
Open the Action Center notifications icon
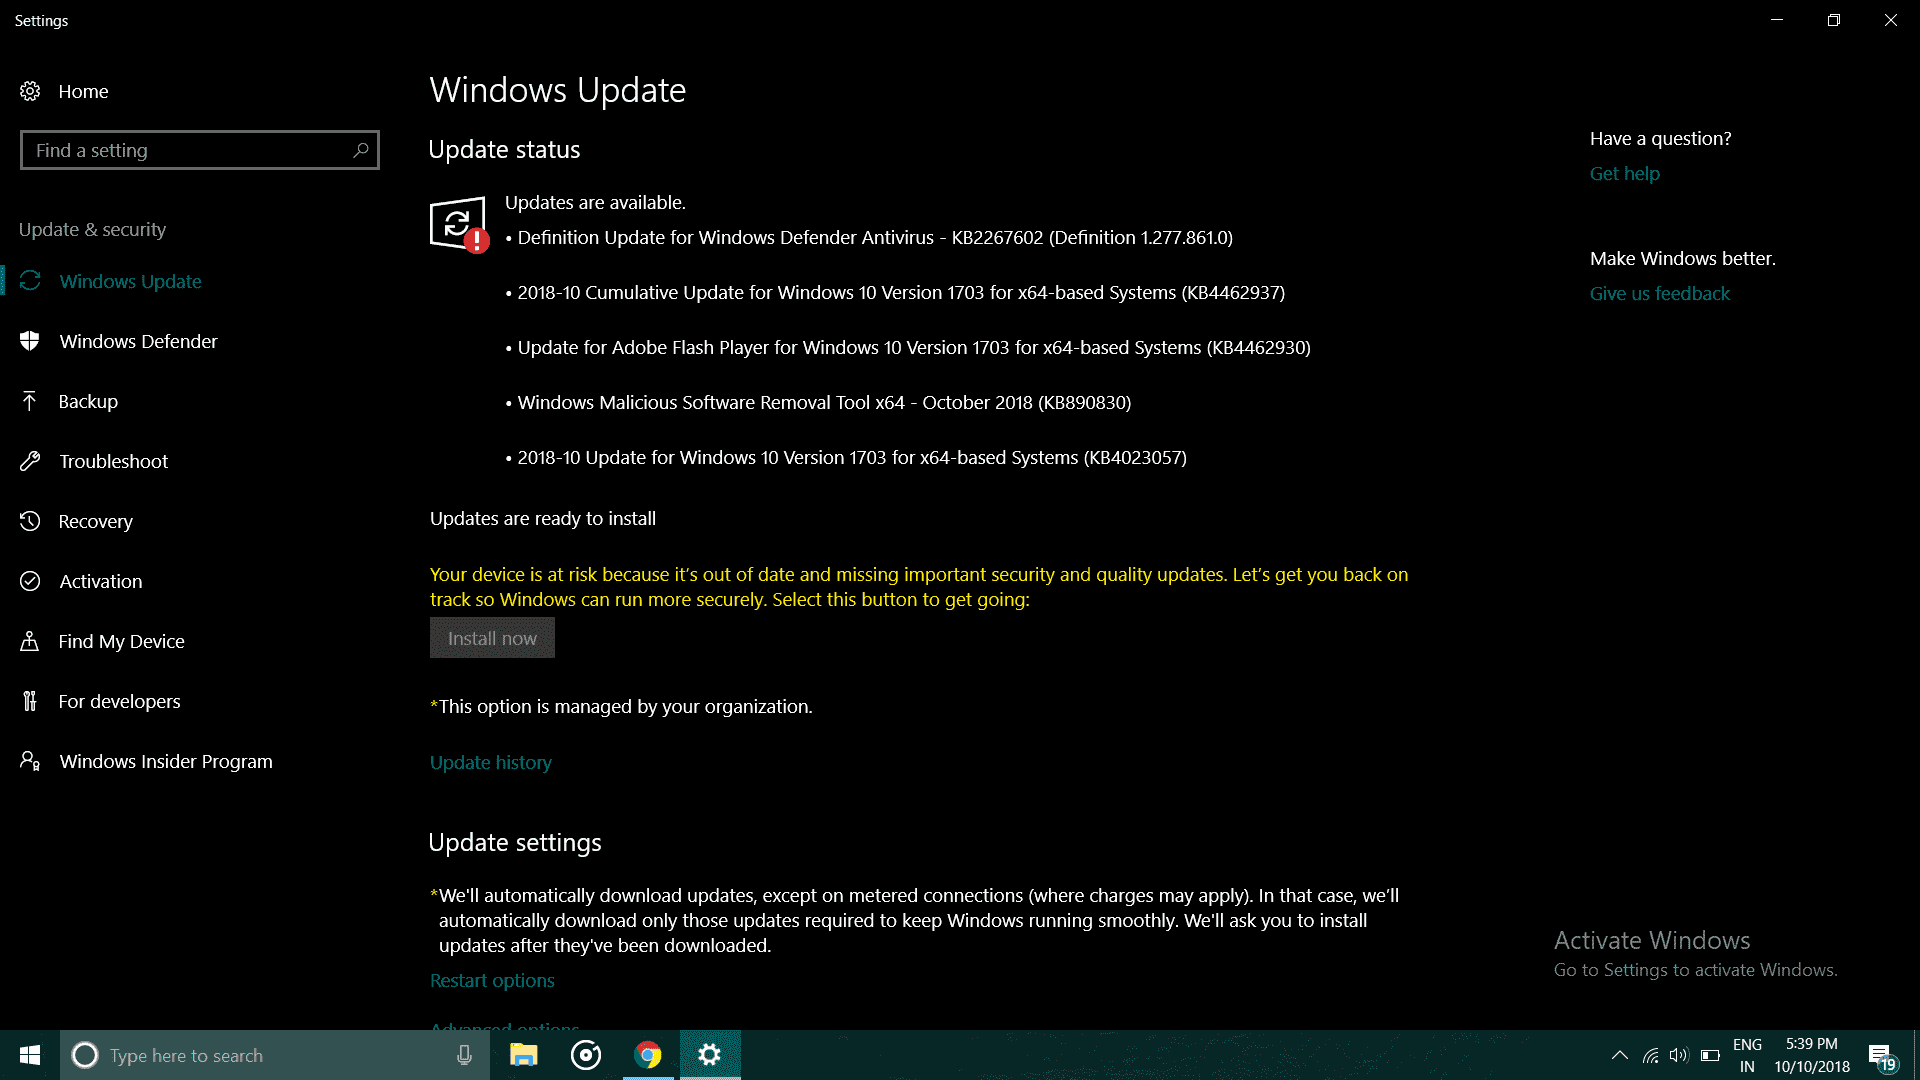(1881, 1056)
